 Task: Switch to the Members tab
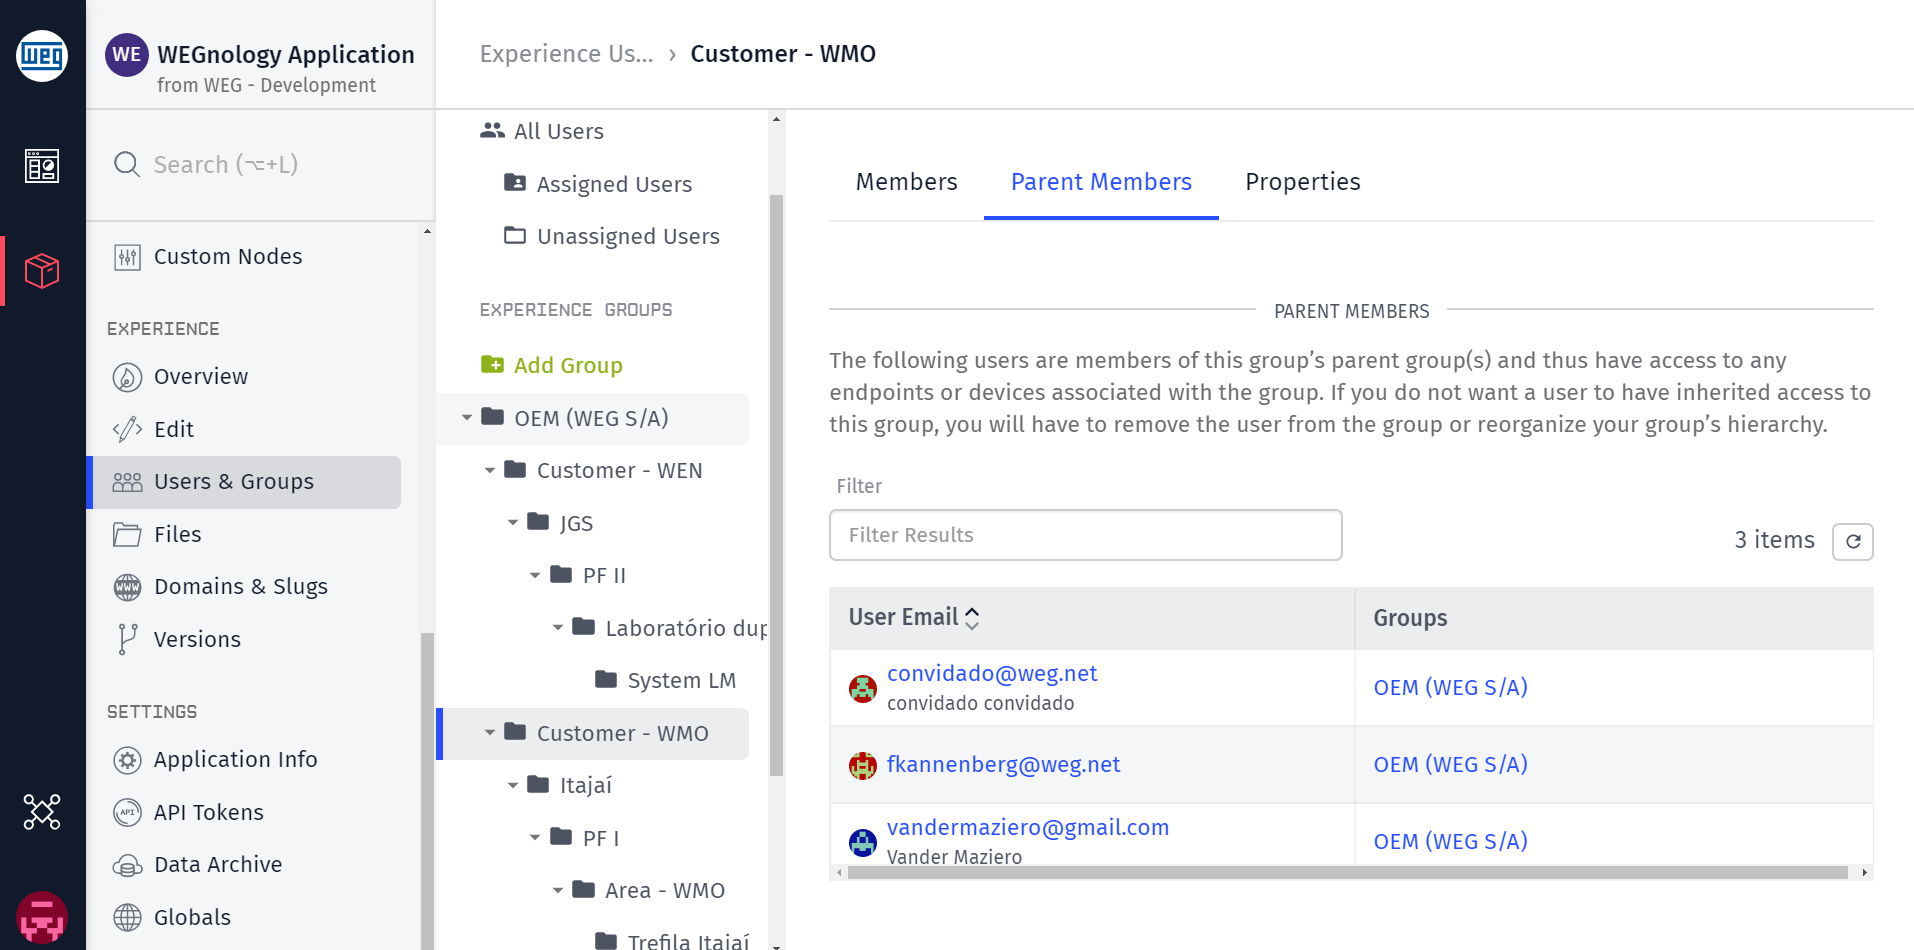(x=906, y=182)
